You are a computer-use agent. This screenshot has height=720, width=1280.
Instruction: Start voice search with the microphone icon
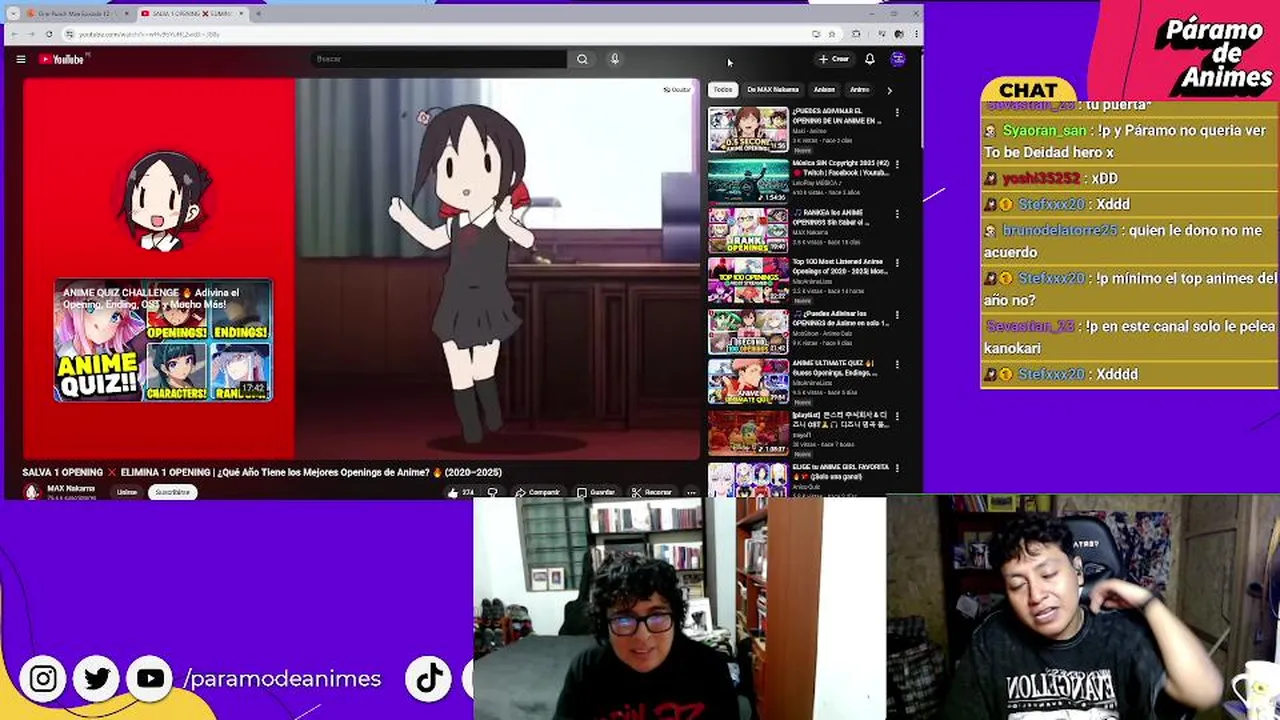tap(614, 59)
